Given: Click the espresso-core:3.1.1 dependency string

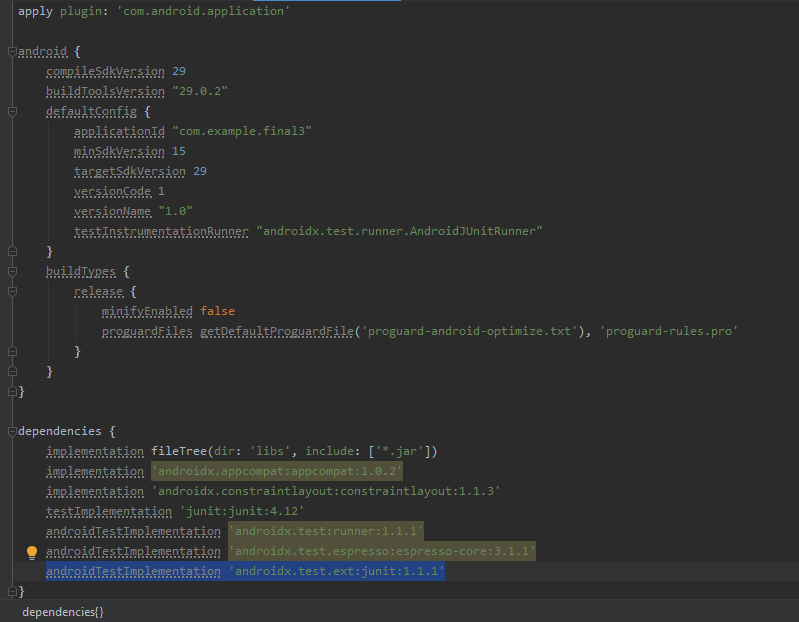Looking at the screenshot, I should (x=382, y=551).
